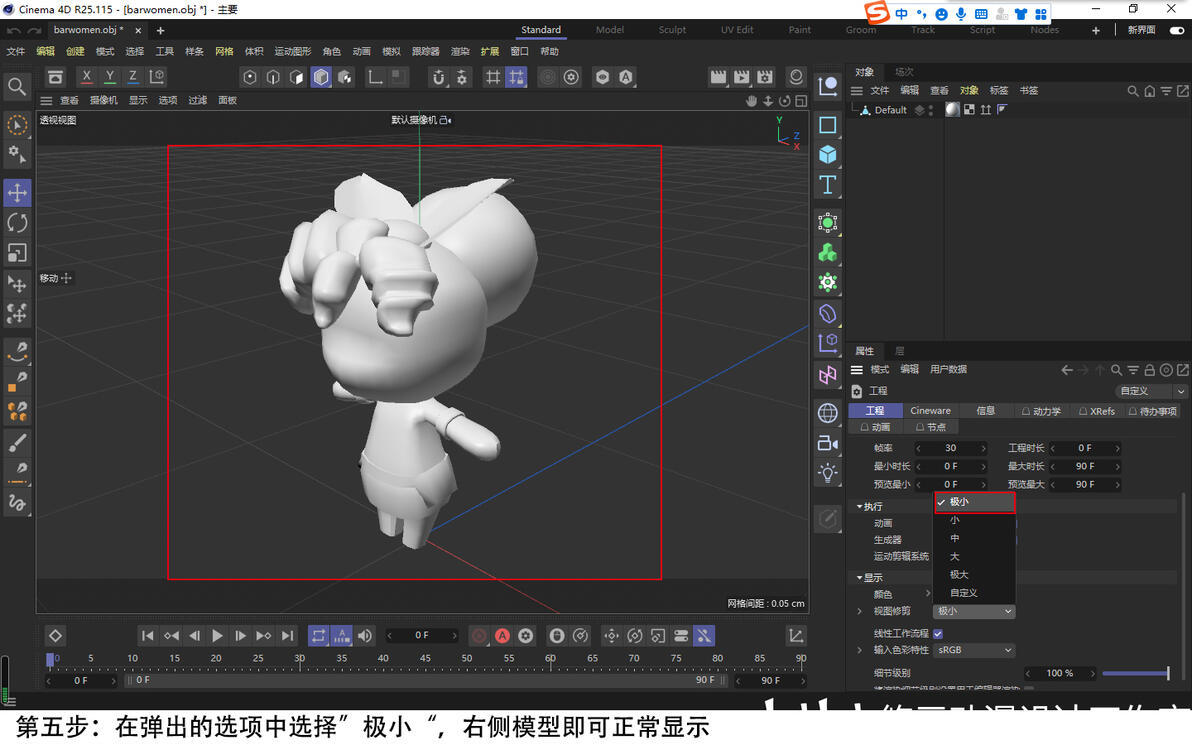Toggle timeline sound playback speaker
Image resolution: width=1192 pixels, height=745 pixels.
[365, 635]
